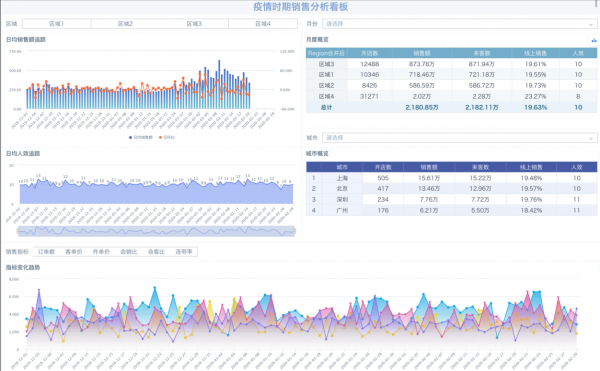600x371 pixels.
Task: Click the chart icon beside 月度概览
Action: pyautogui.click(x=593, y=40)
